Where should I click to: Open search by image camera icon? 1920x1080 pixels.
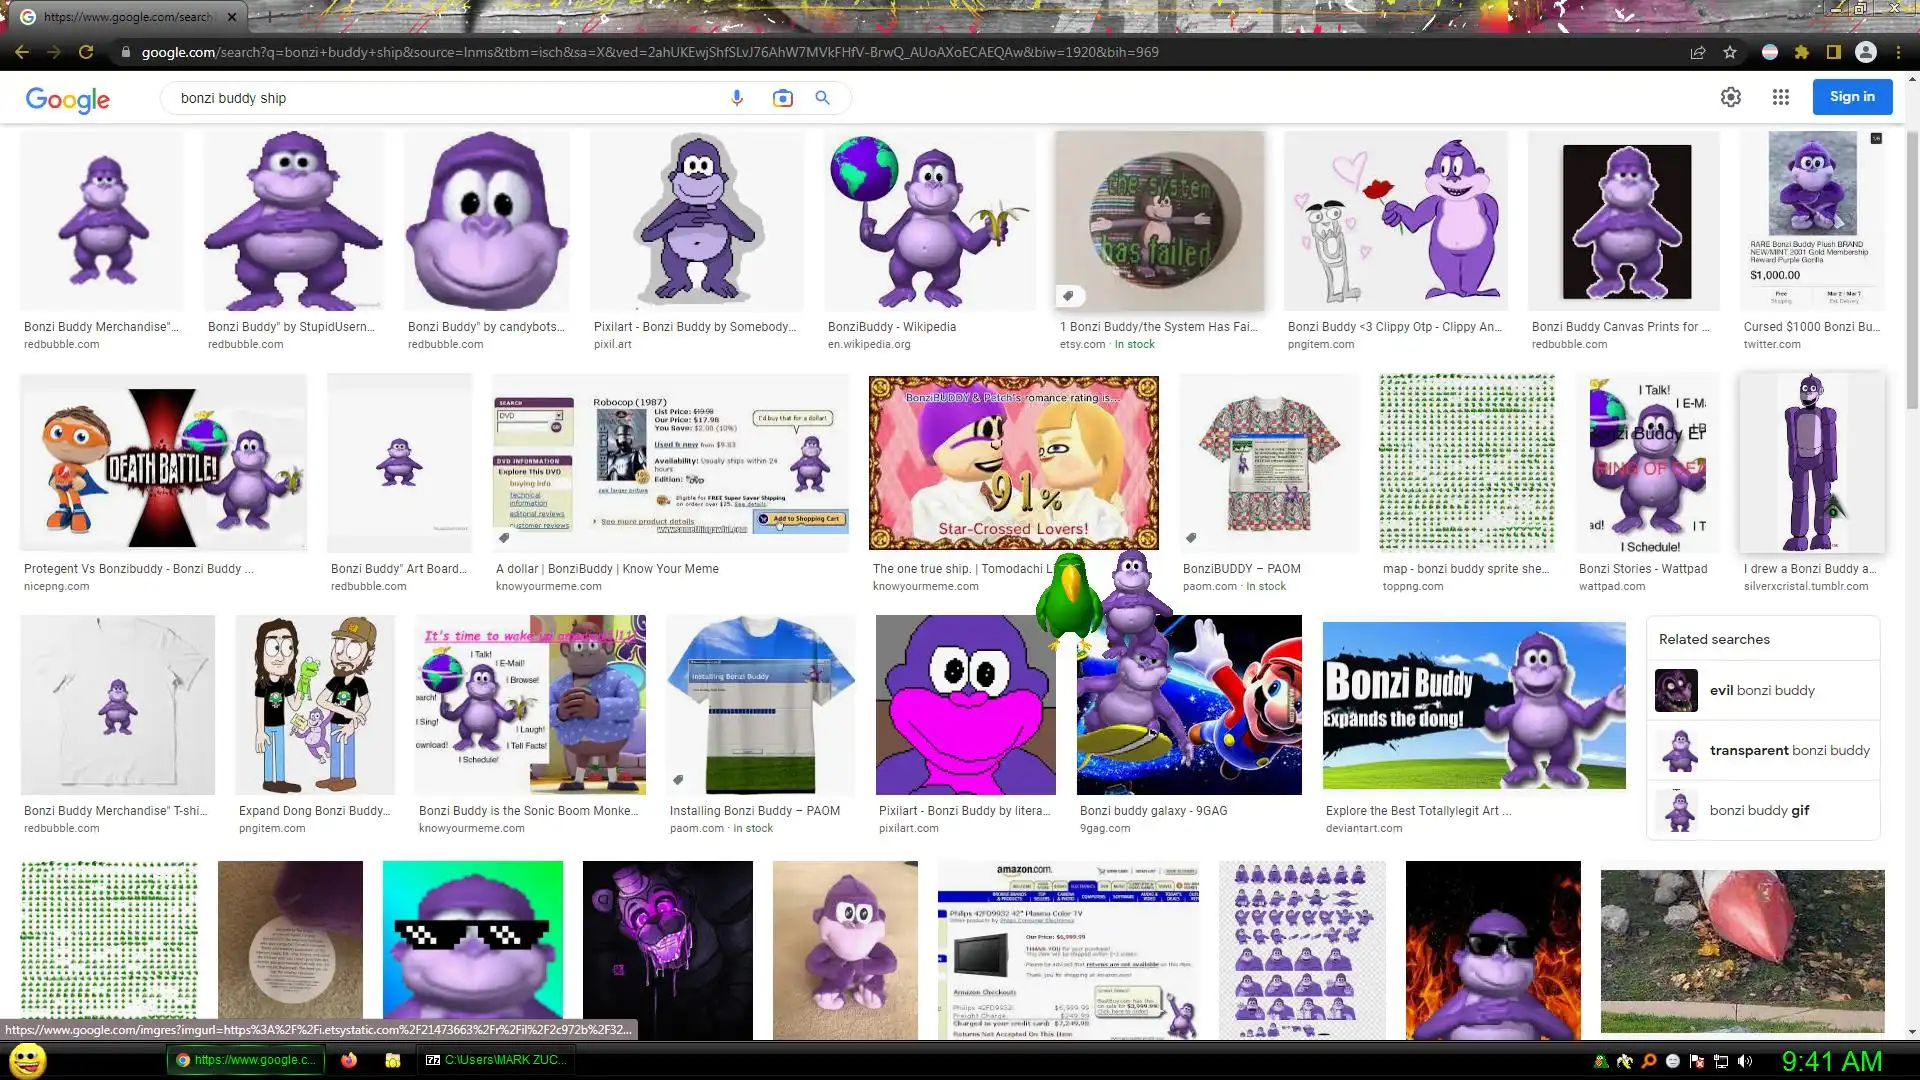click(x=782, y=98)
